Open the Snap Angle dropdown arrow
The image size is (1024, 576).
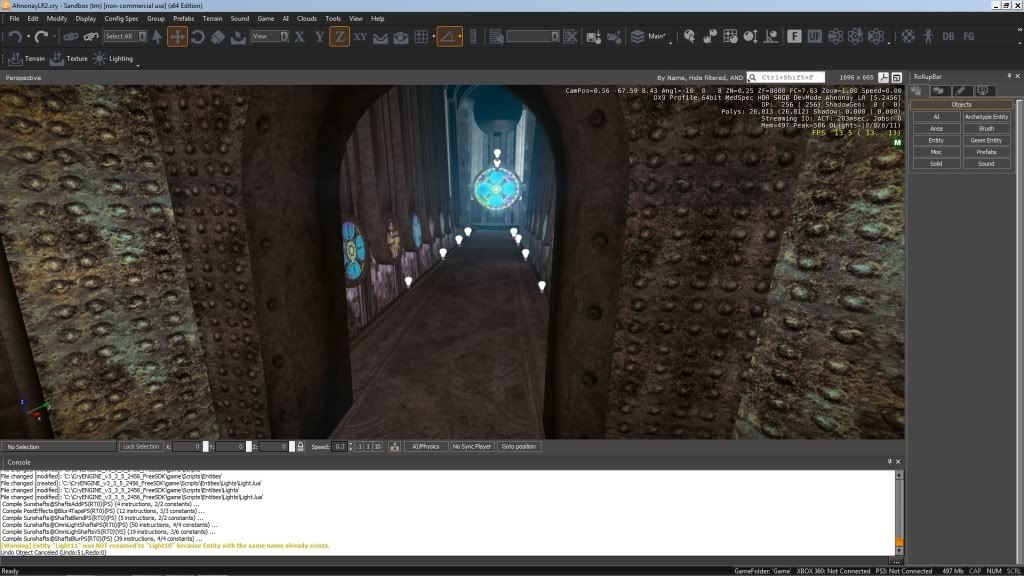coord(460,37)
